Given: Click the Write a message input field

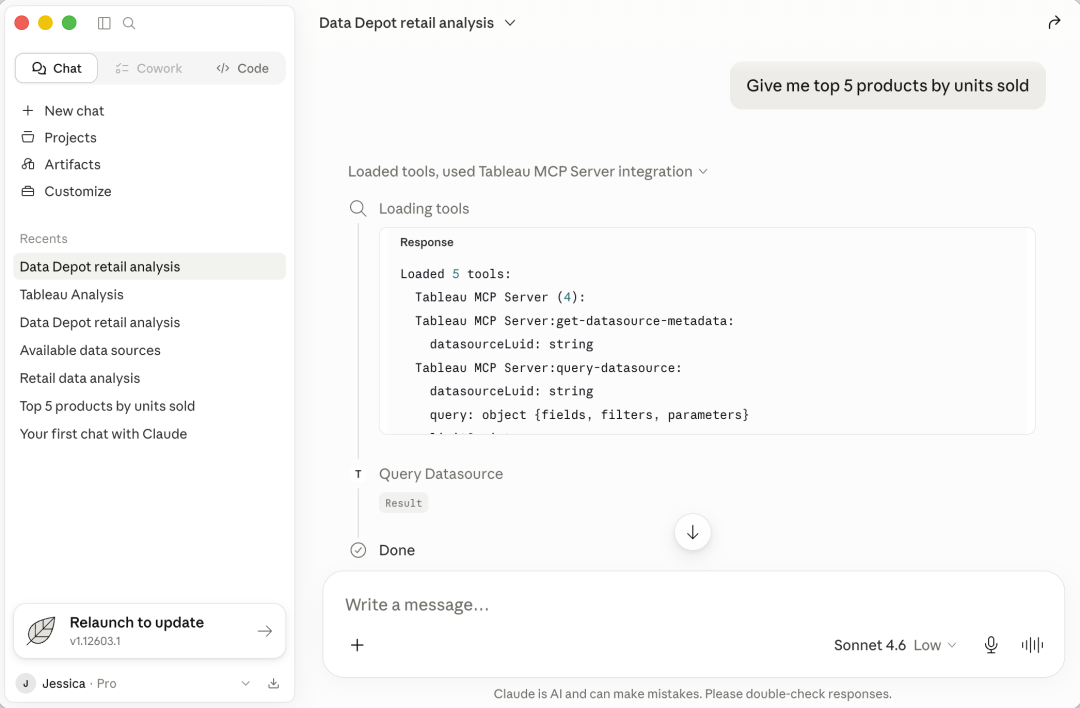Looking at the screenshot, I should pos(692,605).
